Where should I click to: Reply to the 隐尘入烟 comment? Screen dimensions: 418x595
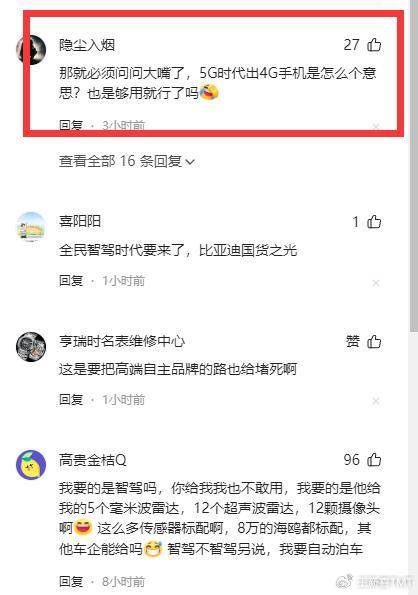[x=71, y=125]
